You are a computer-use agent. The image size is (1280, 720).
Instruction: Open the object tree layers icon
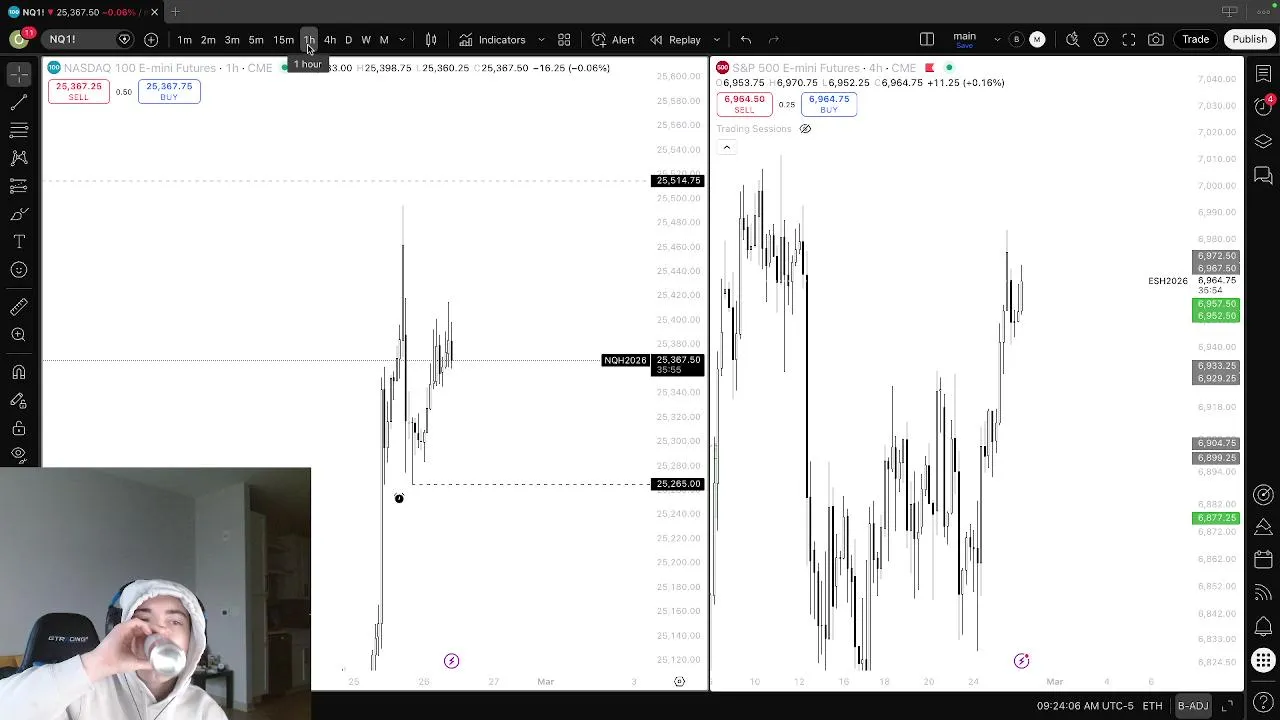(1263, 142)
